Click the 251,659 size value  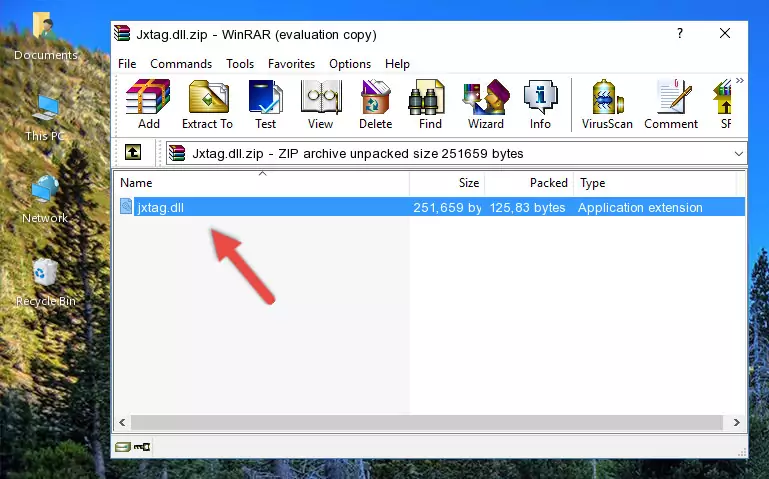[447, 207]
